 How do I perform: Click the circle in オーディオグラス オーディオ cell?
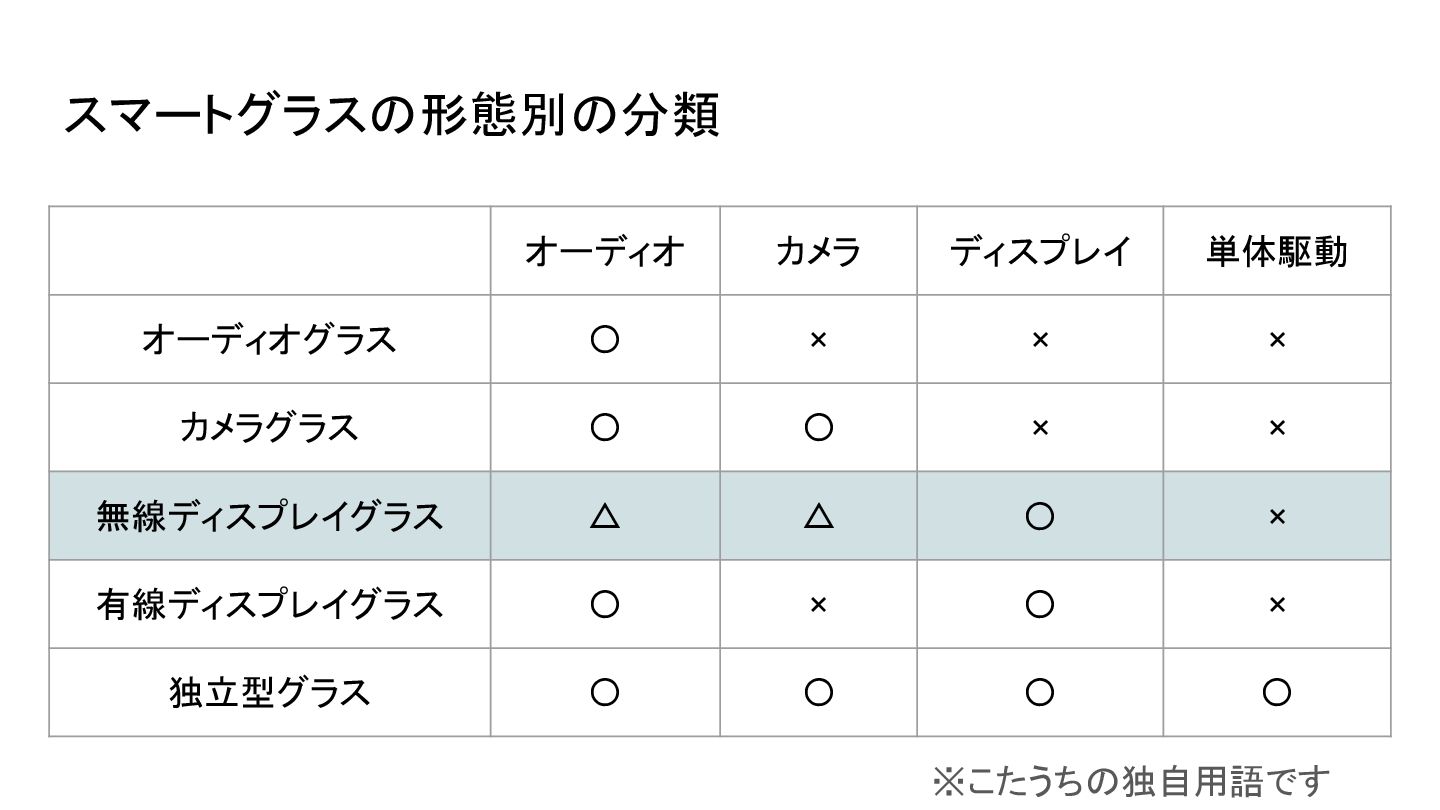pos(605,340)
